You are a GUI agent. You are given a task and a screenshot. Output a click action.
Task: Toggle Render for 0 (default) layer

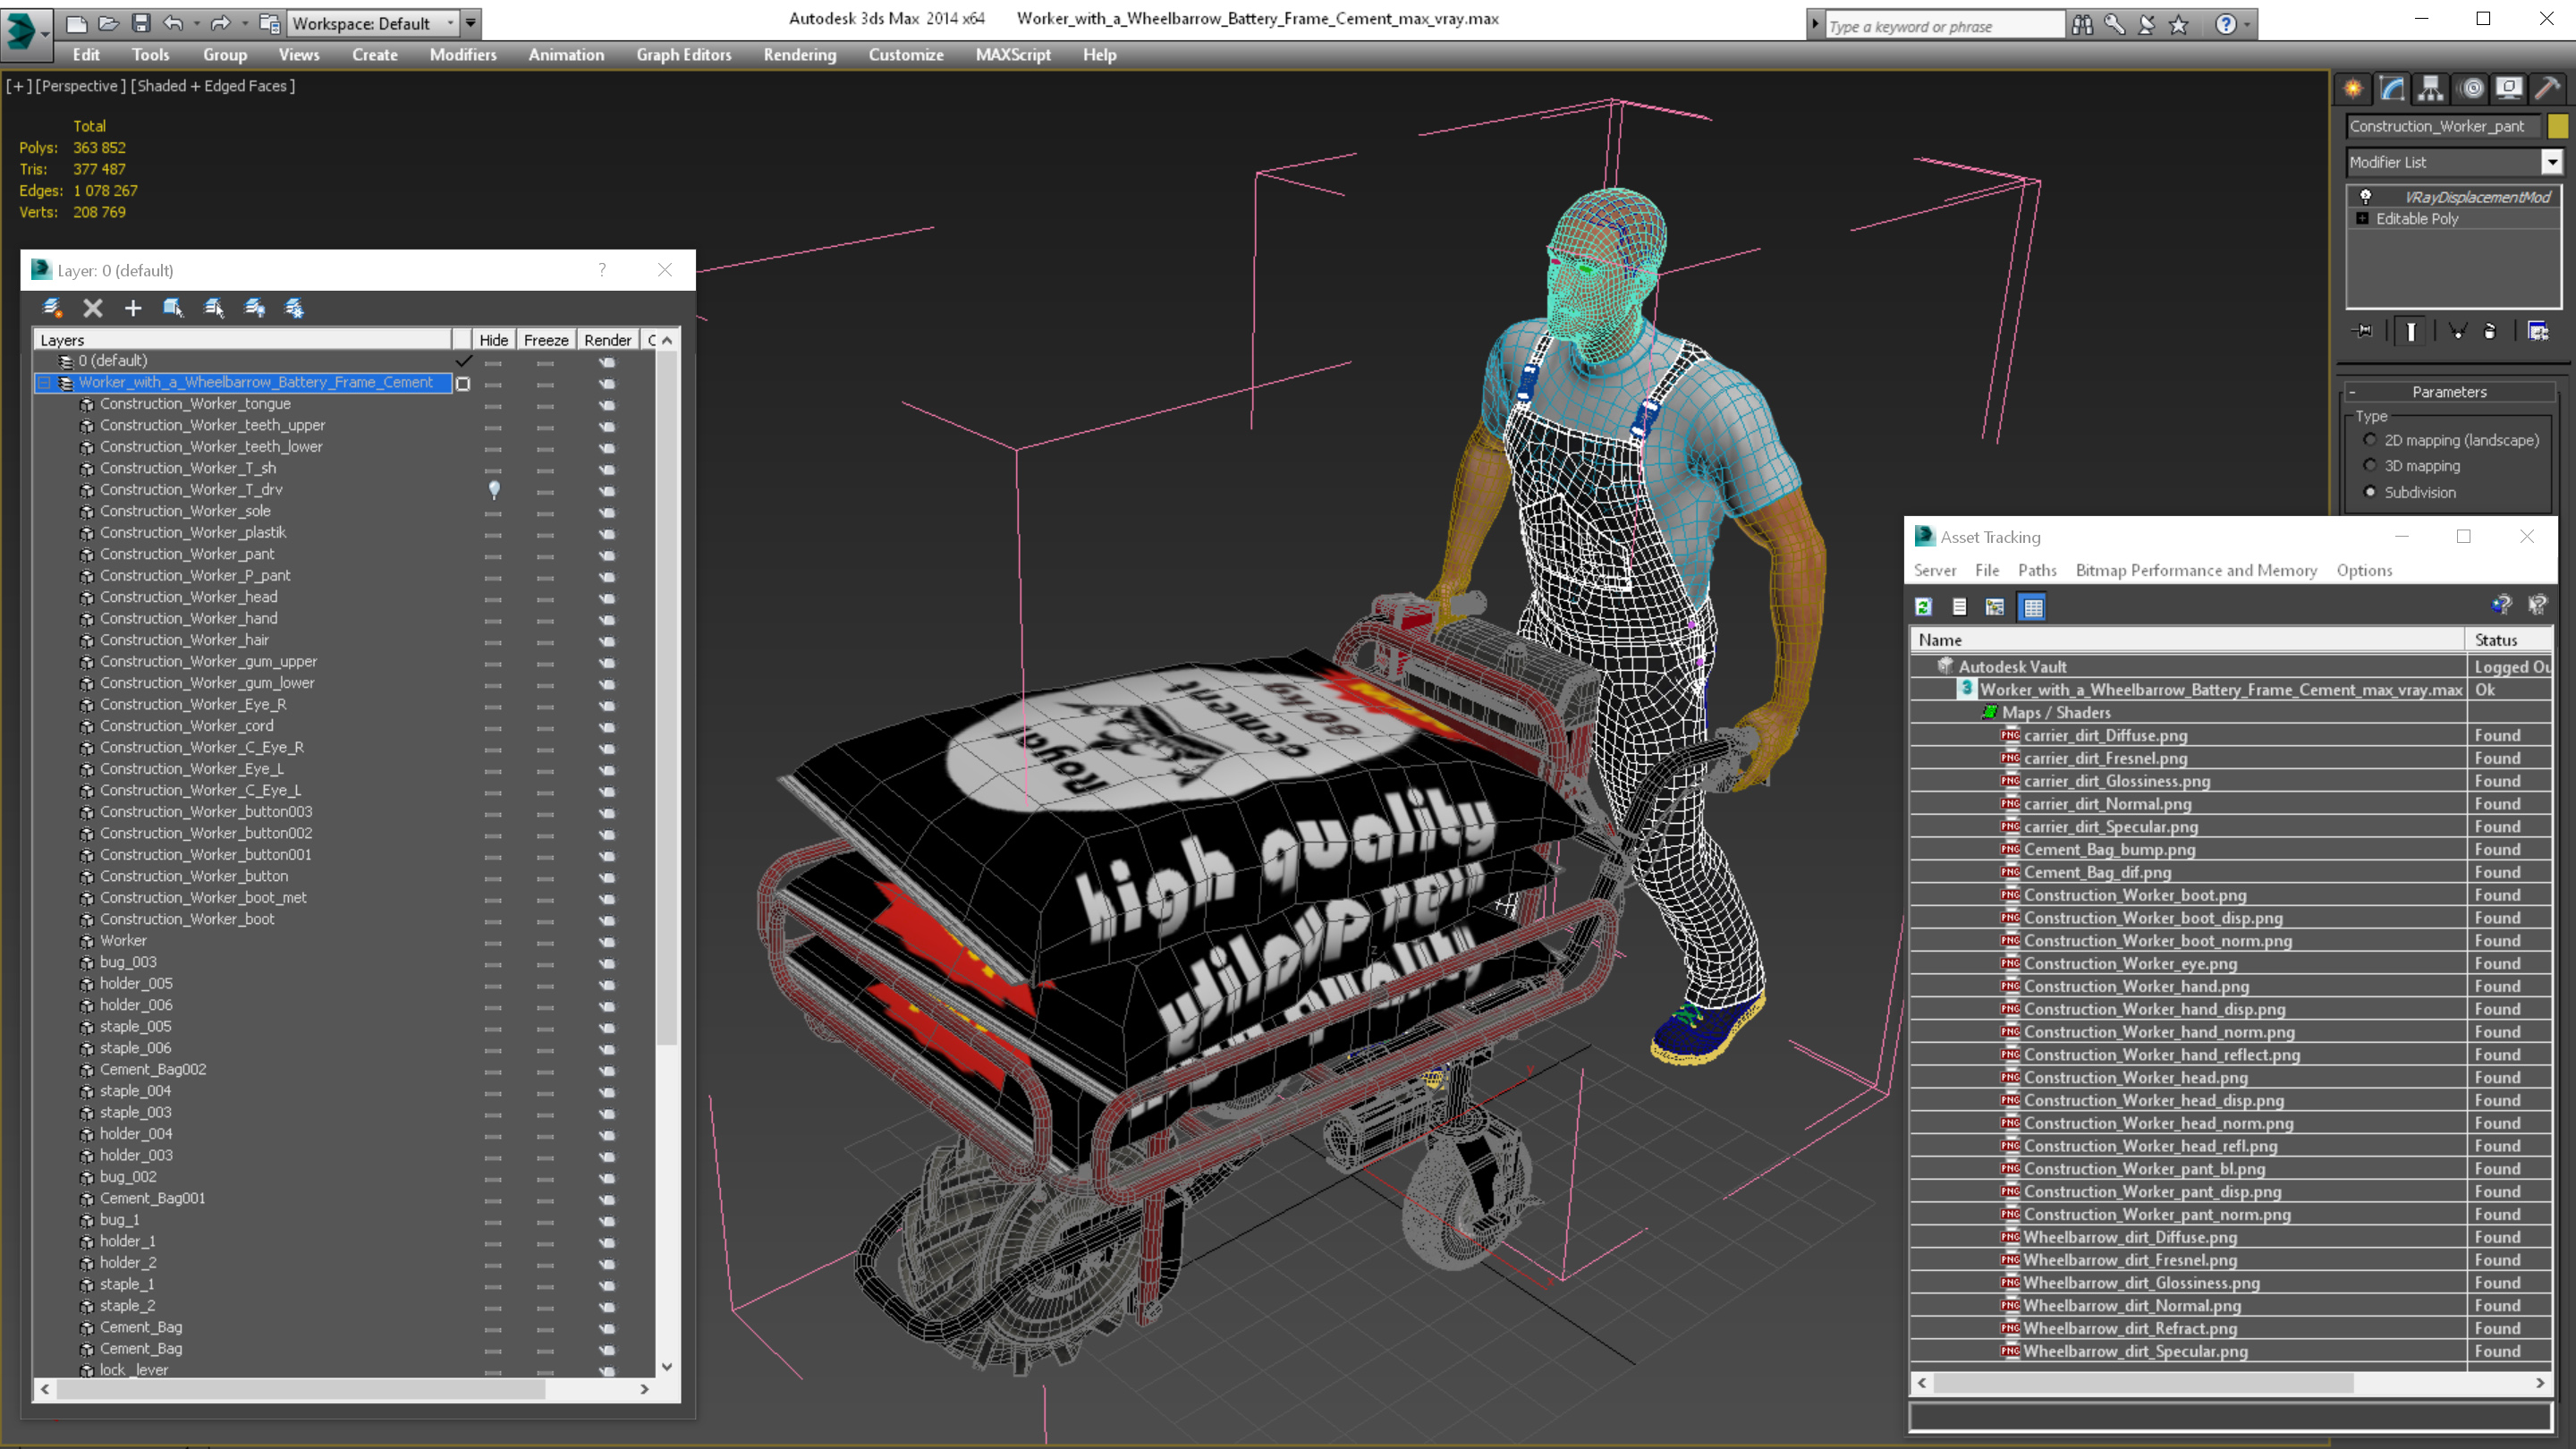tap(607, 362)
